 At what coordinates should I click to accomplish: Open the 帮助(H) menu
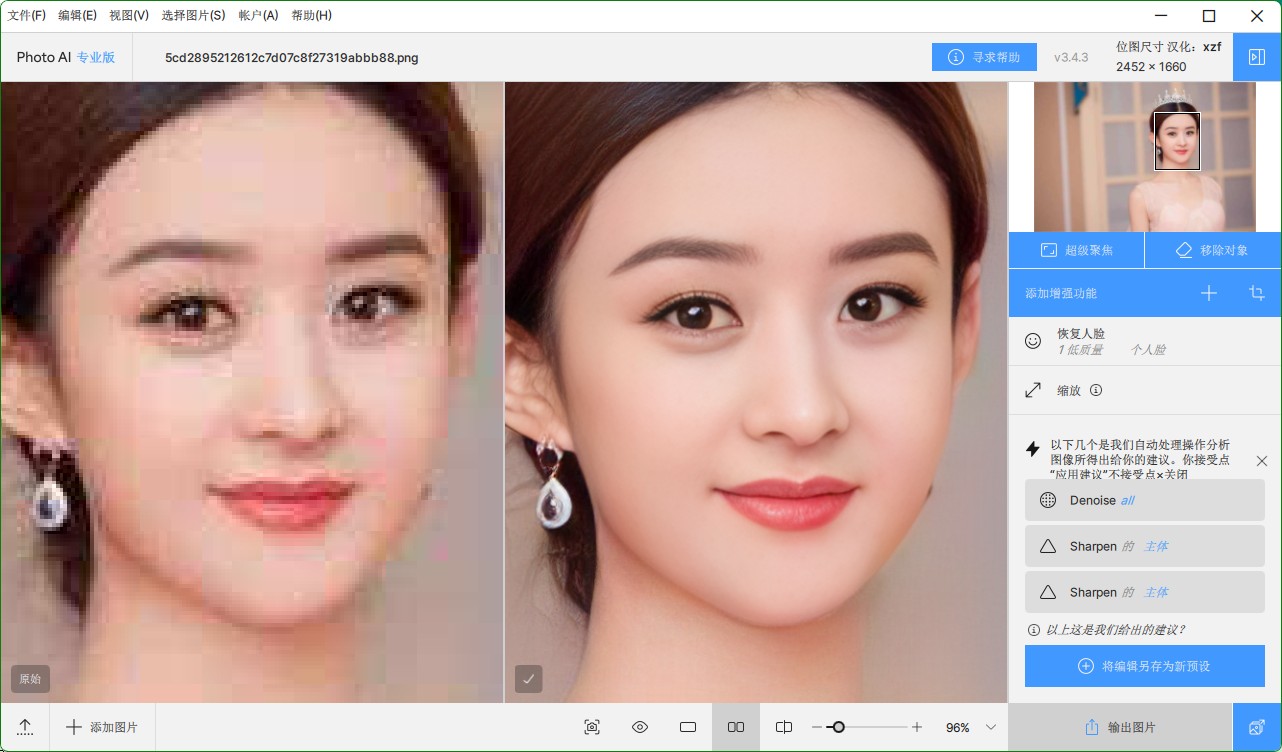(311, 16)
